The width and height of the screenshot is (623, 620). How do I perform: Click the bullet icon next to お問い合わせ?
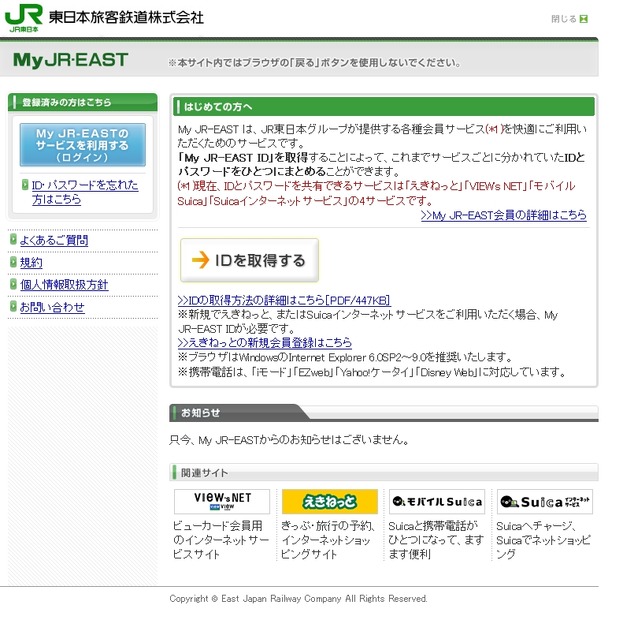(x=14, y=306)
